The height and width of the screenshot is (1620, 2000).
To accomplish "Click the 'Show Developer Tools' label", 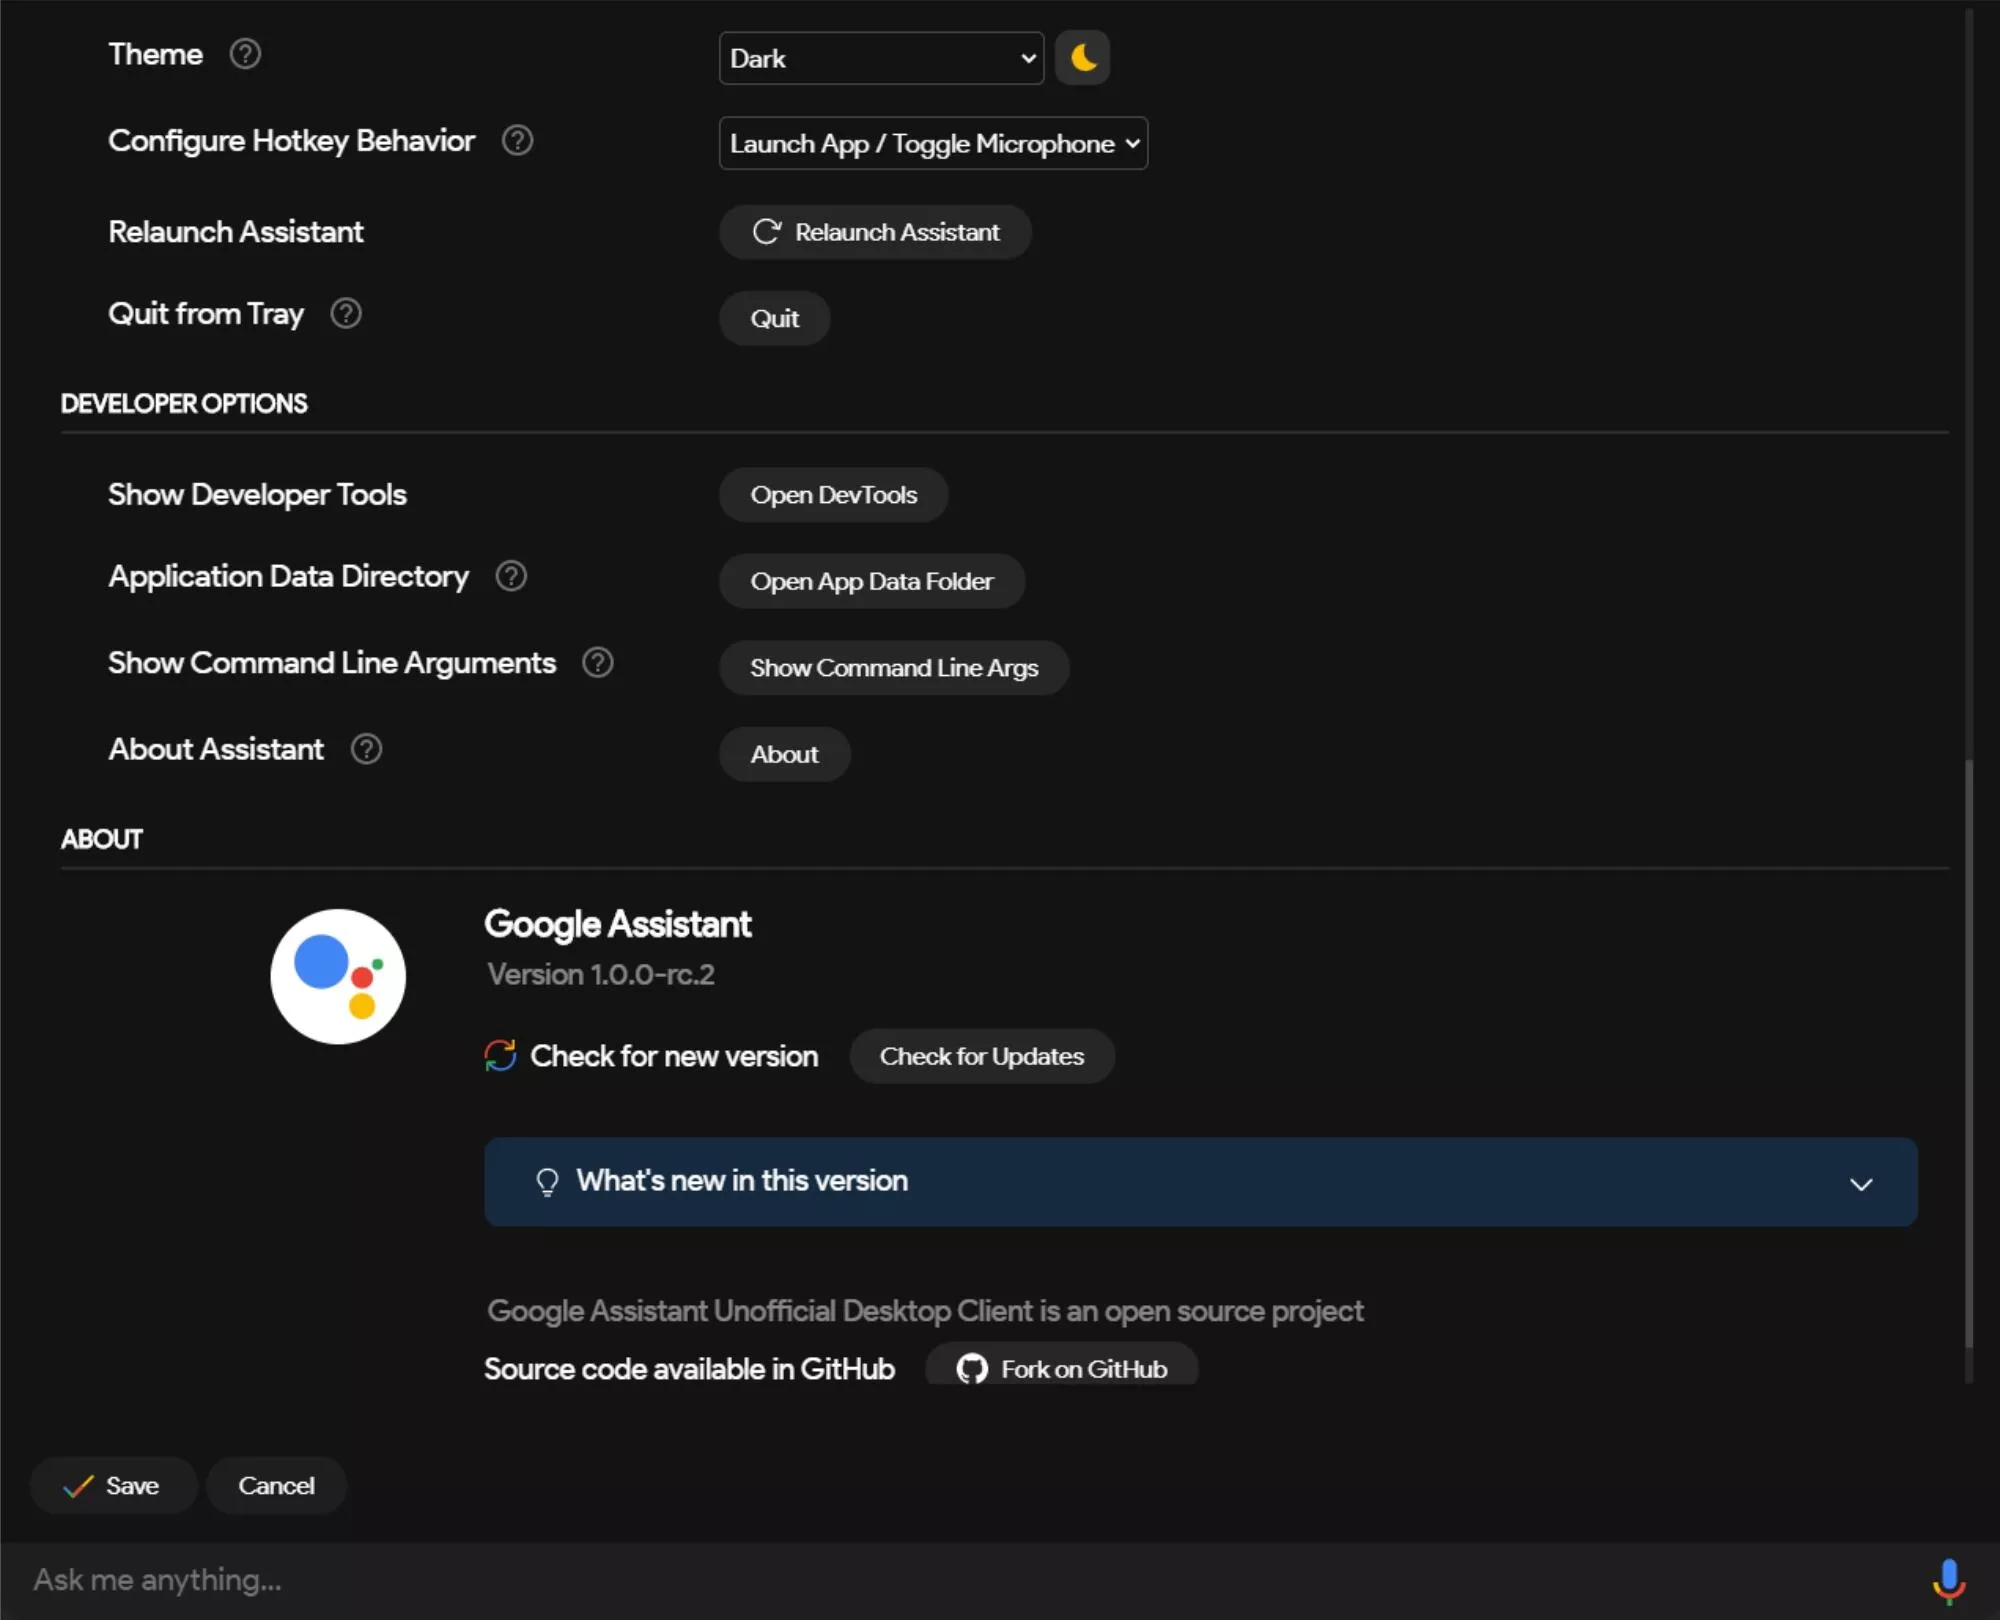I will click(257, 495).
